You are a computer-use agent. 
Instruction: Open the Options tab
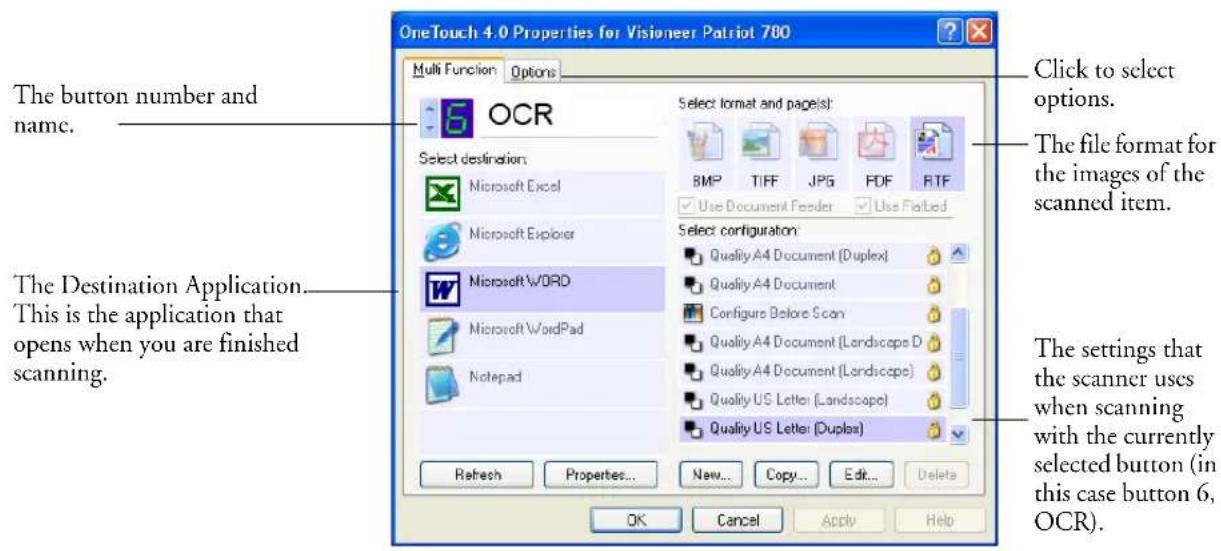[x=533, y=71]
